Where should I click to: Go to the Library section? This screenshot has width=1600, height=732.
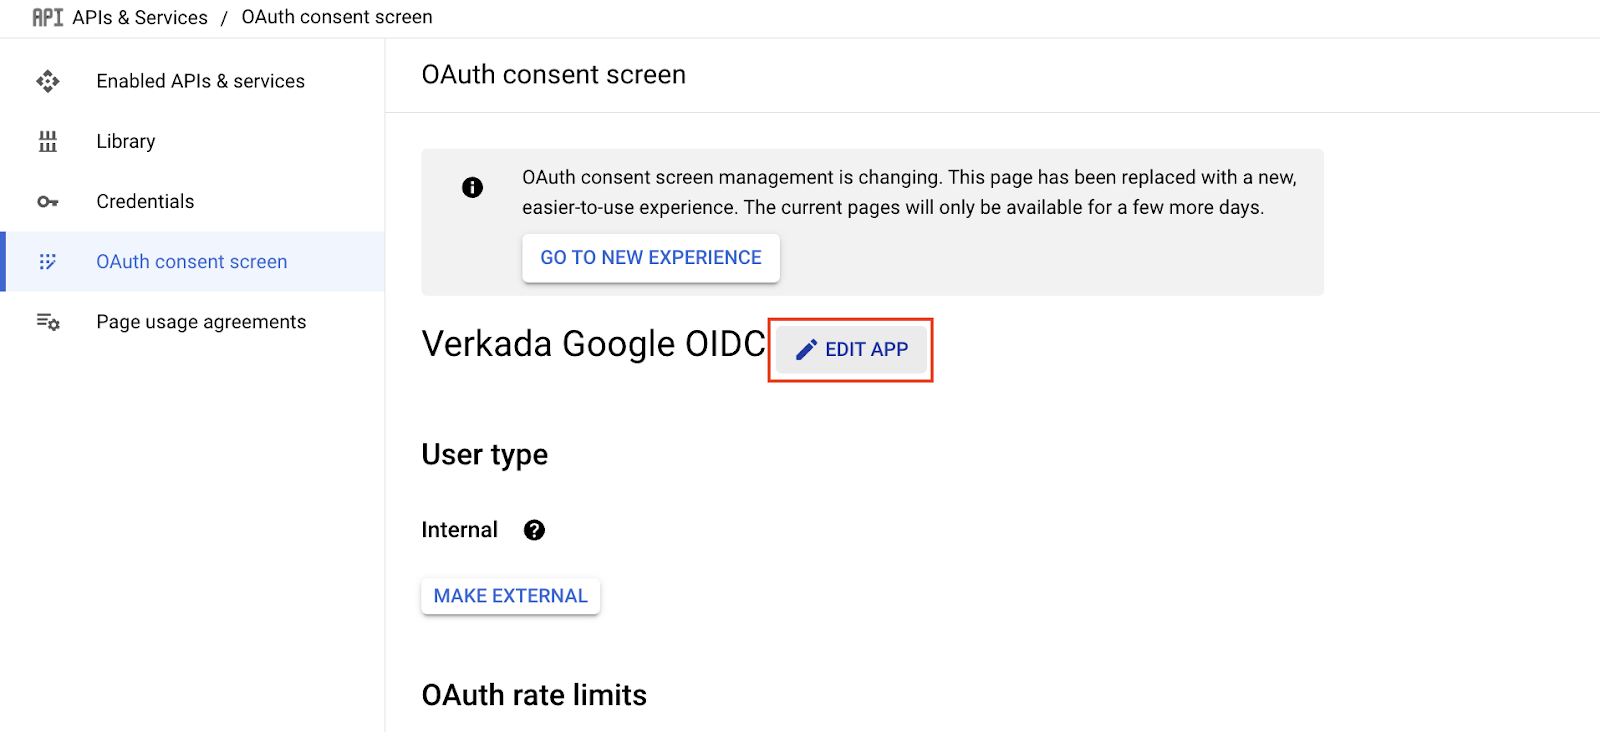point(126,141)
